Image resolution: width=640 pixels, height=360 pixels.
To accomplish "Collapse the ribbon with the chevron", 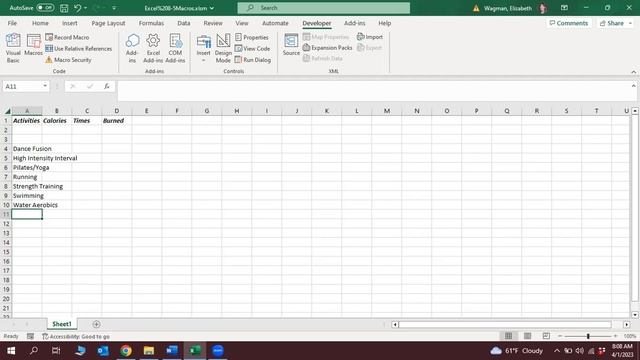I will pyautogui.click(x=633, y=72).
